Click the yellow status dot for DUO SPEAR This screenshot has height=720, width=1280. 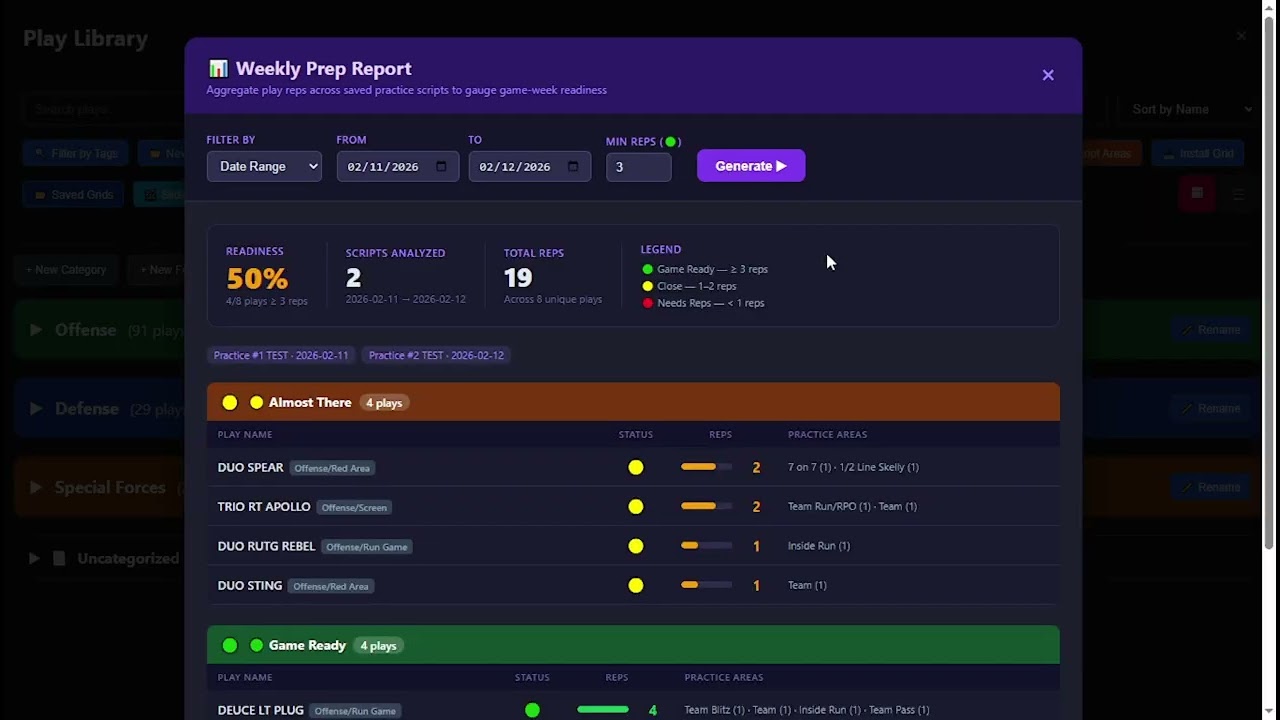point(636,467)
